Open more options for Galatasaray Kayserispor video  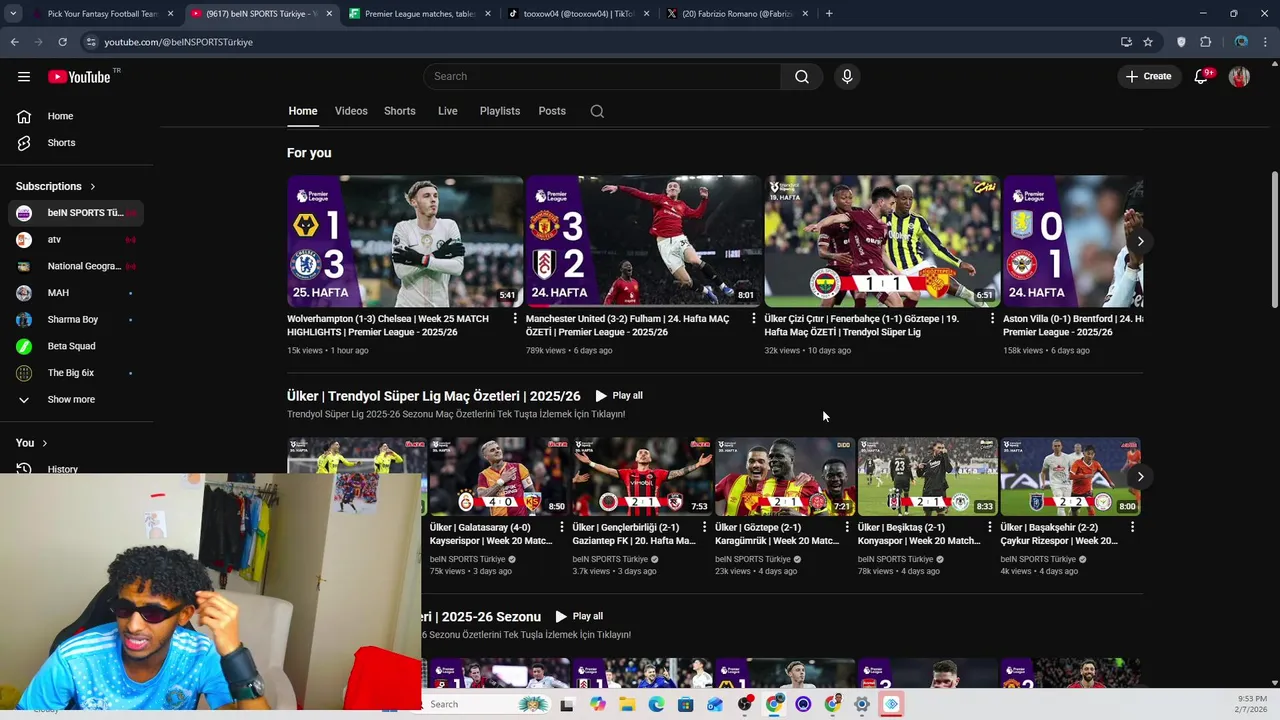pos(561,527)
